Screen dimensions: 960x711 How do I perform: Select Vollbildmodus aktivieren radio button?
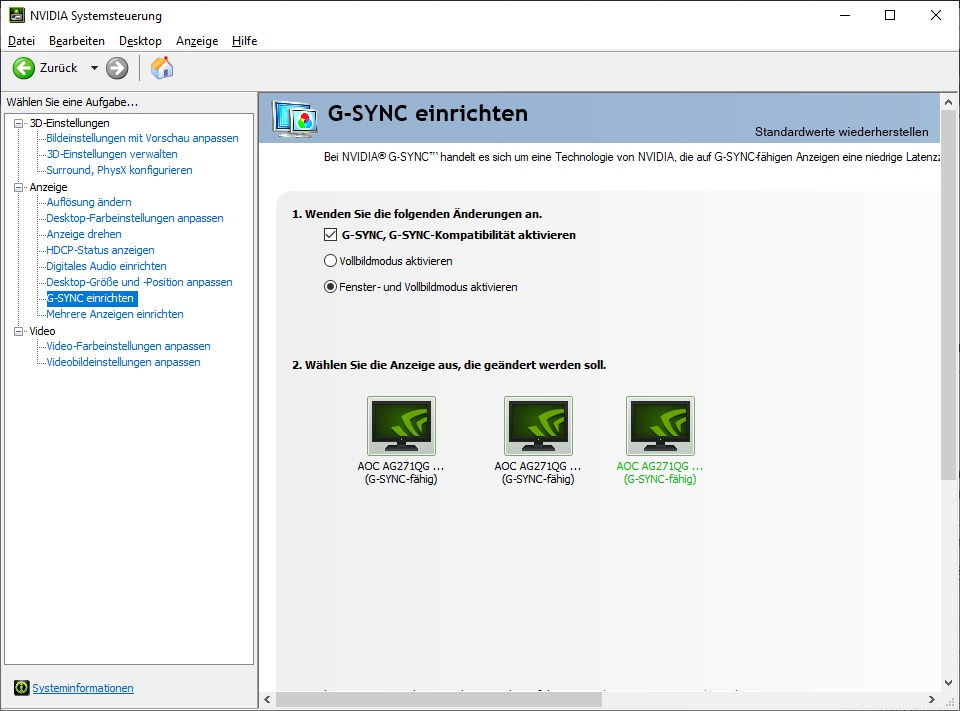(x=330, y=261)
